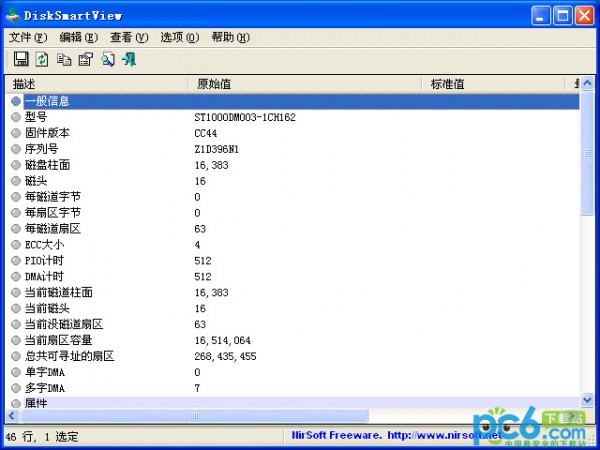Select the 多字DMA row
The height and width of the screenshot is (450, 600).
click(293, 388)
